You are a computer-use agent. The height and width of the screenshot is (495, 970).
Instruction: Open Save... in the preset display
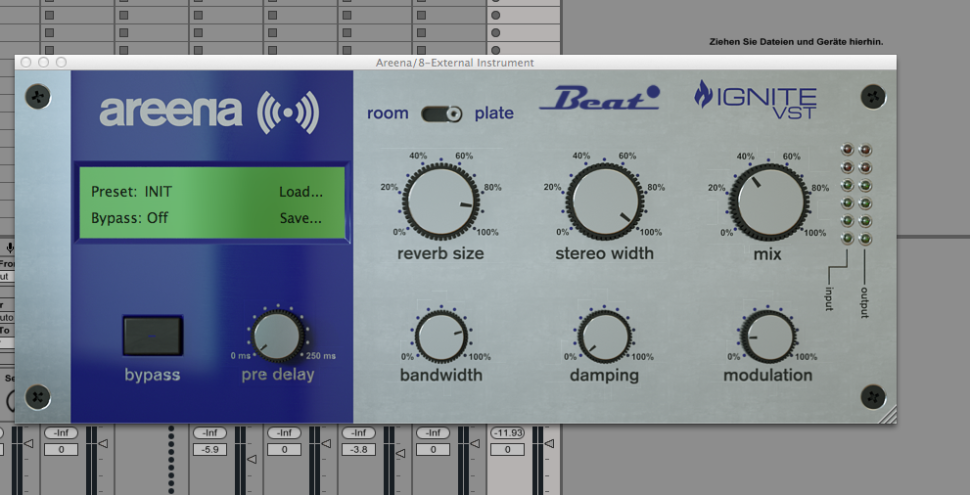301,218
